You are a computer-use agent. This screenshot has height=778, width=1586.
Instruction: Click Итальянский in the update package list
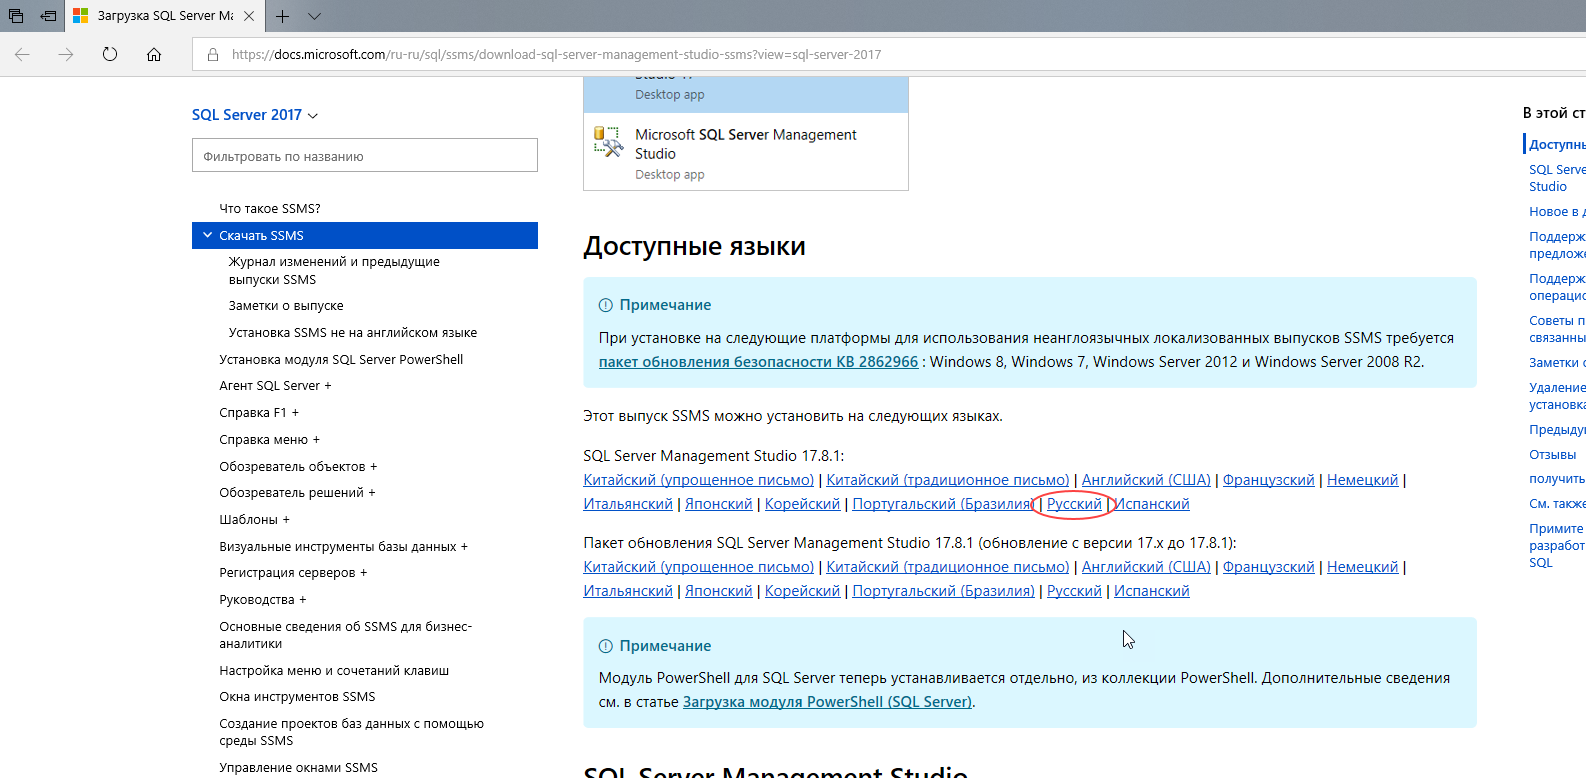(628, 591)
